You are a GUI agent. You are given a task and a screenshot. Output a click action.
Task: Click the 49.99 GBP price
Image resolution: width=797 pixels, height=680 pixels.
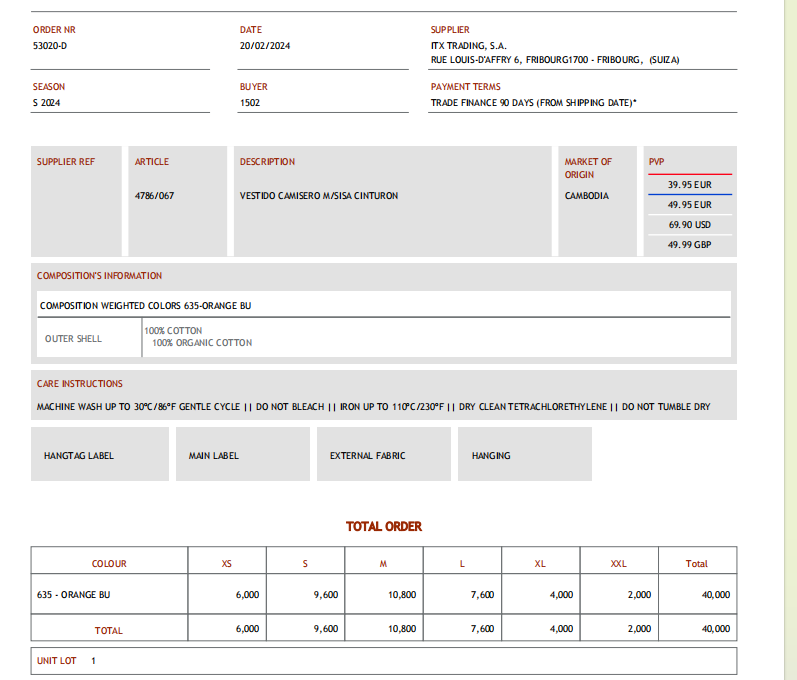(x=689, y=245)
